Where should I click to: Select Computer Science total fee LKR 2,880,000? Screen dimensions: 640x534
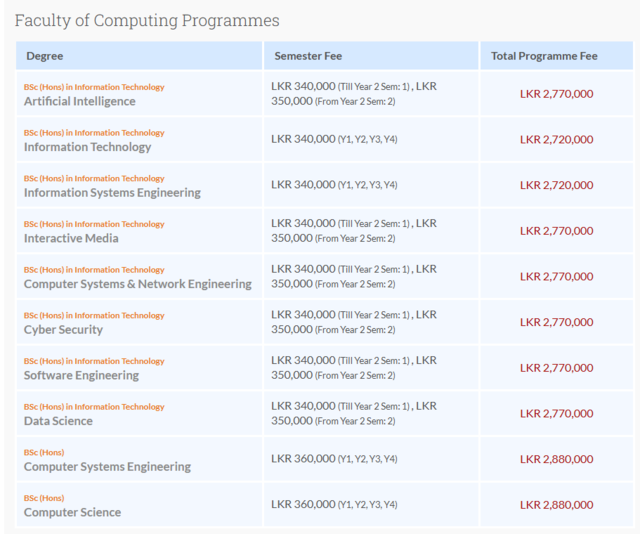(557, 505)
